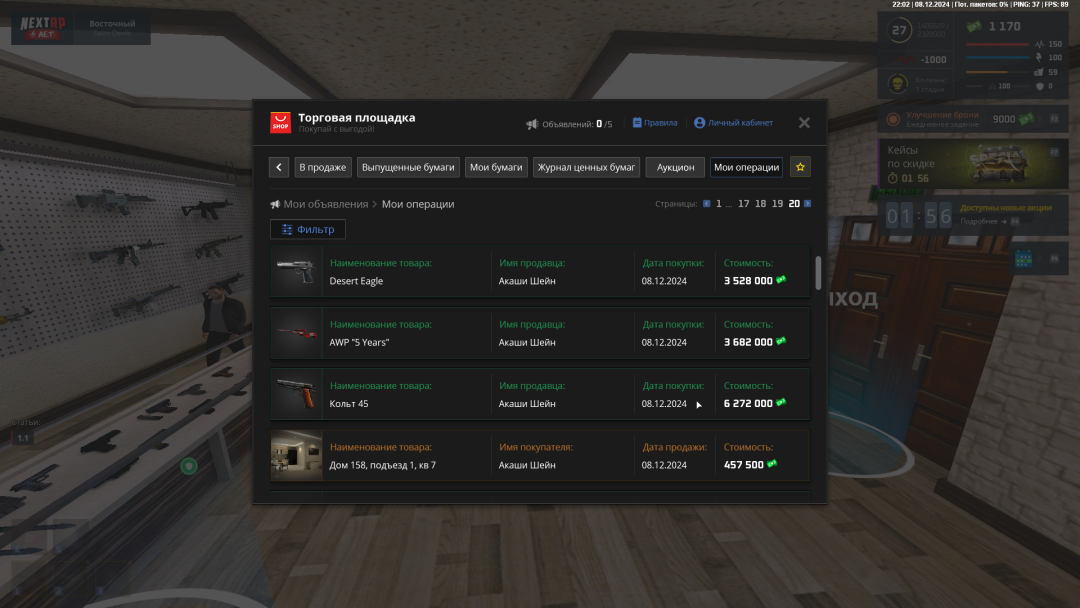The width and height of the screenshot is (1080, 608).
Task: Select the Мои бумаги tab
Action: (x=496, y=167)
